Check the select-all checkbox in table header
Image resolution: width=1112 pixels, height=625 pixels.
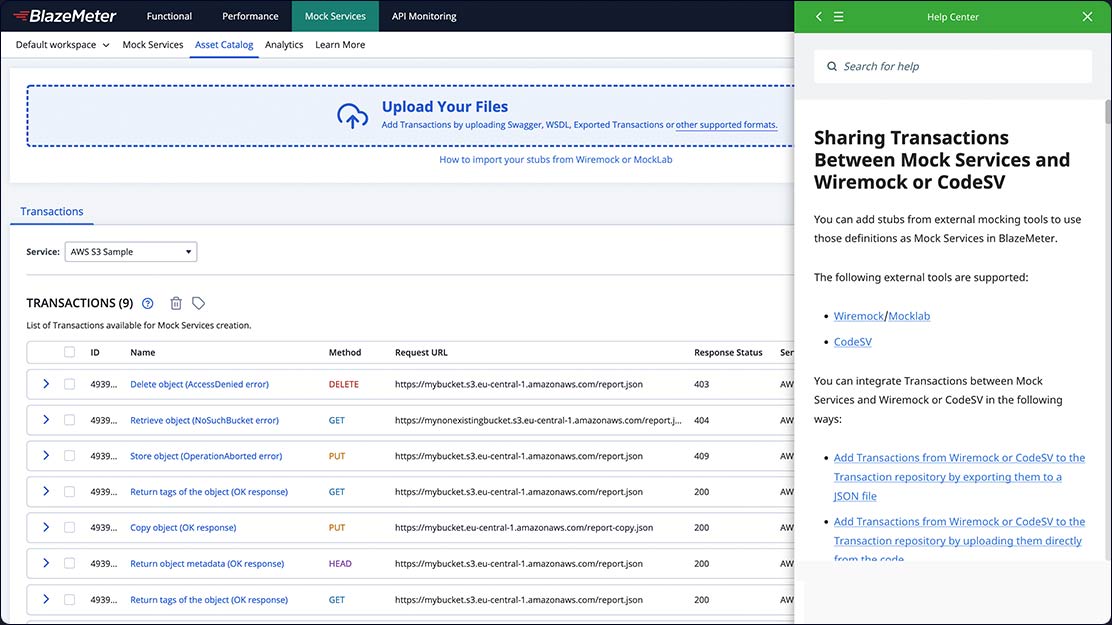[x=70, y=352]
